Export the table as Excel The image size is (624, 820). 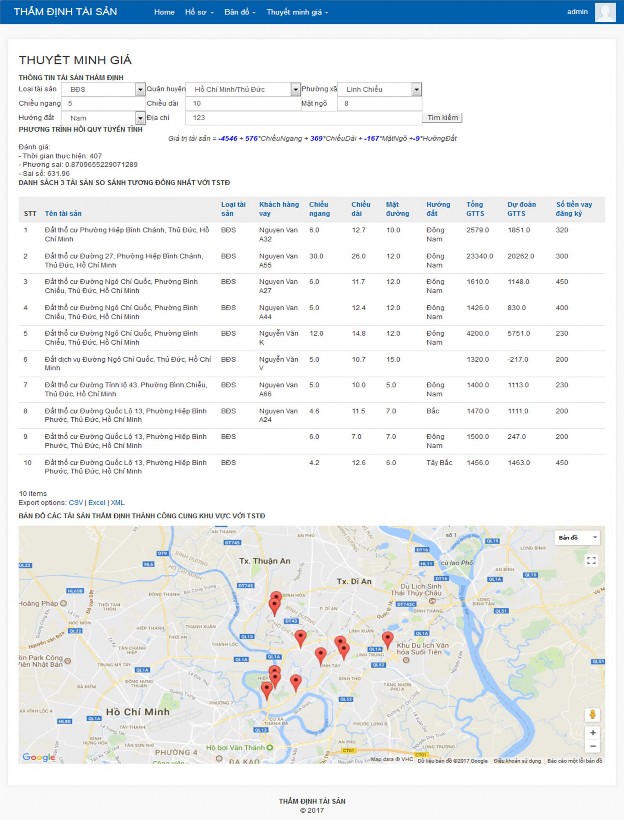pyautogui.click(x=96, y=503)
